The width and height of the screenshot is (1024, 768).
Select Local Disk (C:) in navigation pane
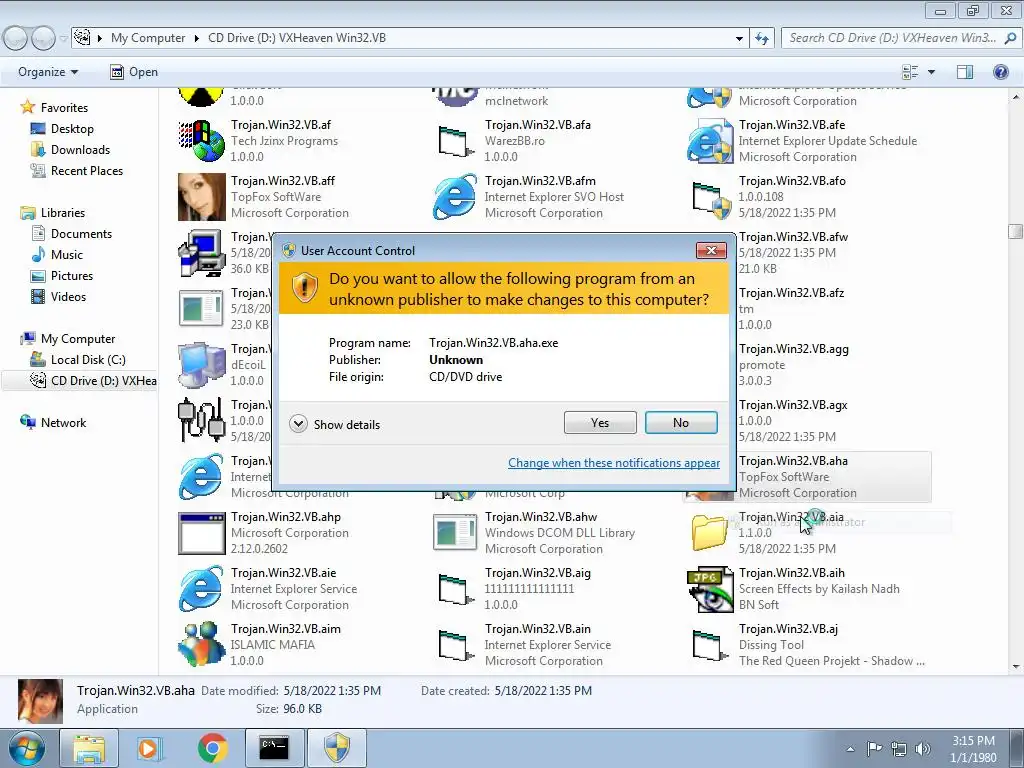coord(88,360)
